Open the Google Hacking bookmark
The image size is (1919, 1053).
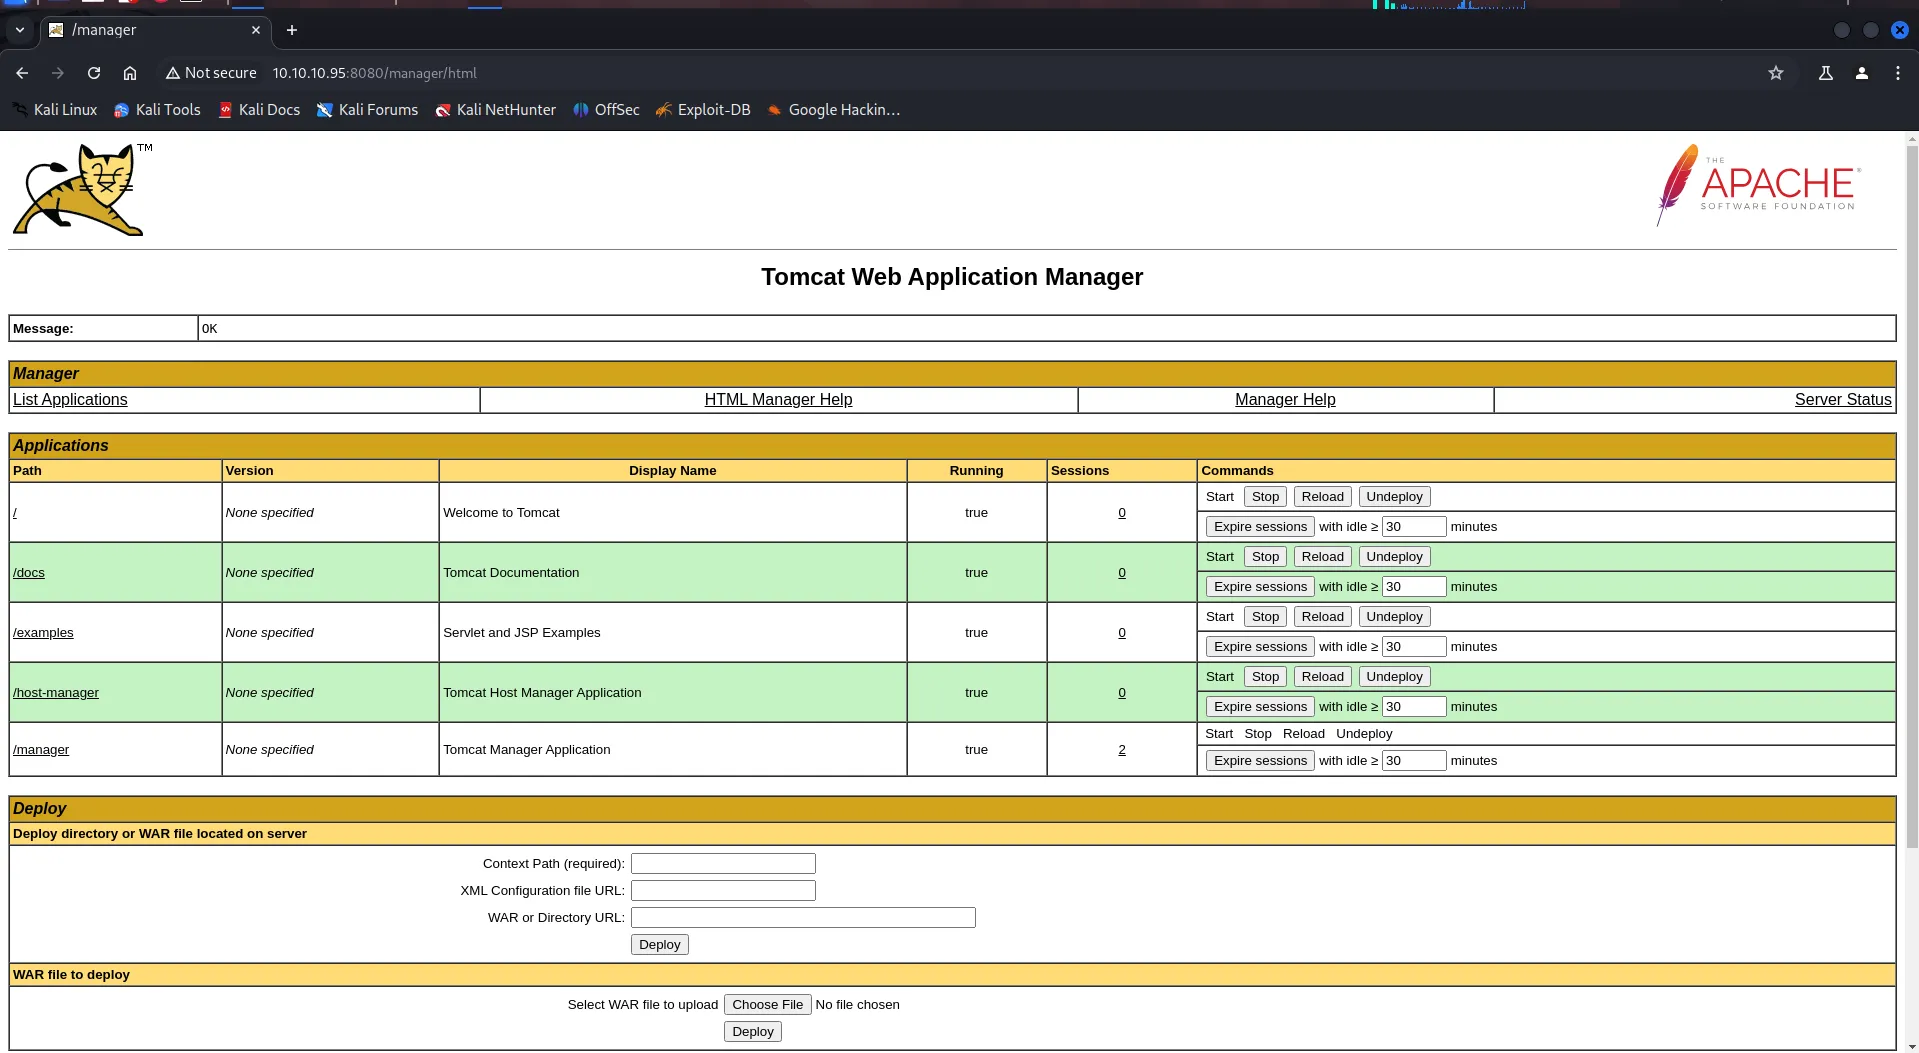(834, 110)
